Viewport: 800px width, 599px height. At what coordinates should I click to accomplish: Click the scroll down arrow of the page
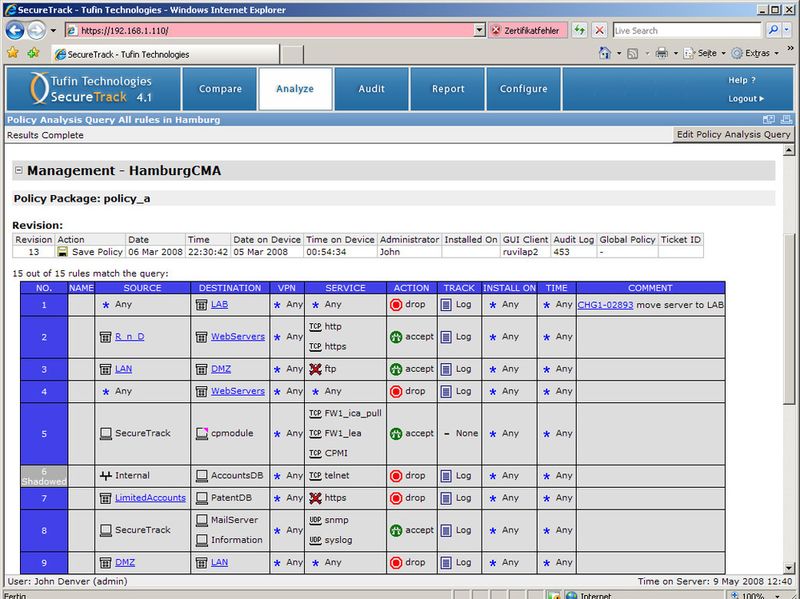pos(789,568)
